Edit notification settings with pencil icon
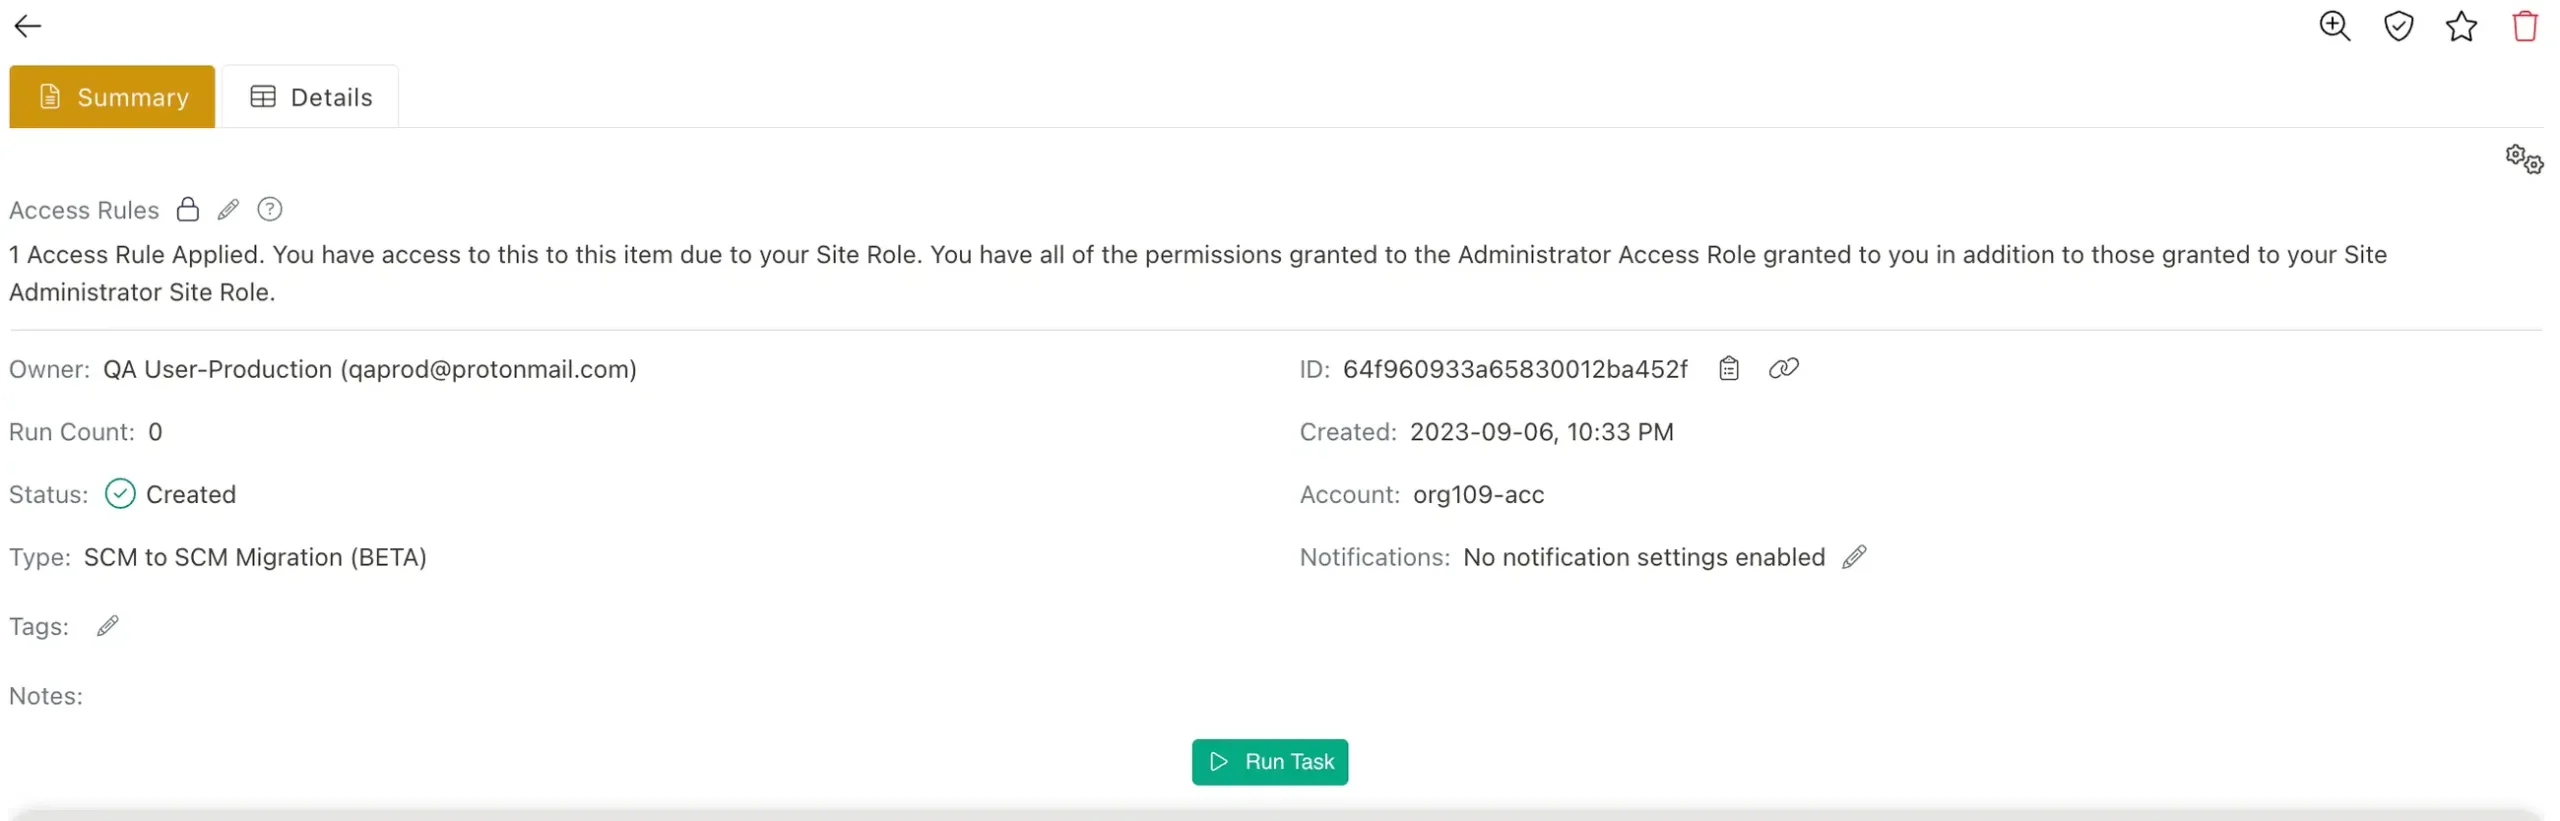 [x=1854, y=557]
